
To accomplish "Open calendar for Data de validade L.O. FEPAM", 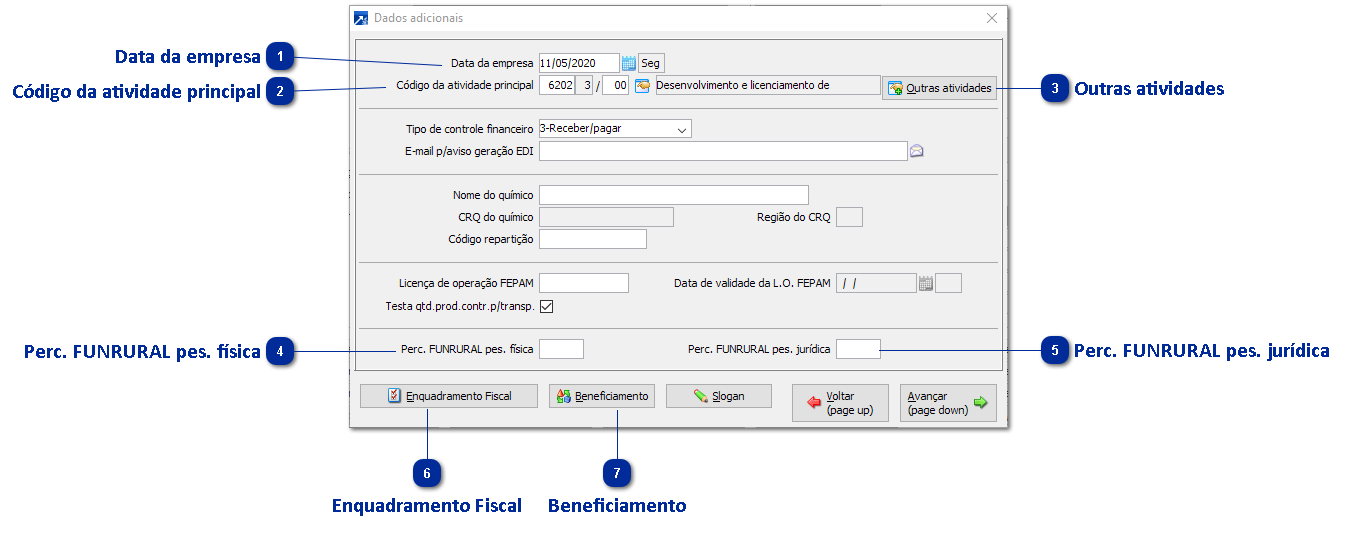I will pos(926,283).
